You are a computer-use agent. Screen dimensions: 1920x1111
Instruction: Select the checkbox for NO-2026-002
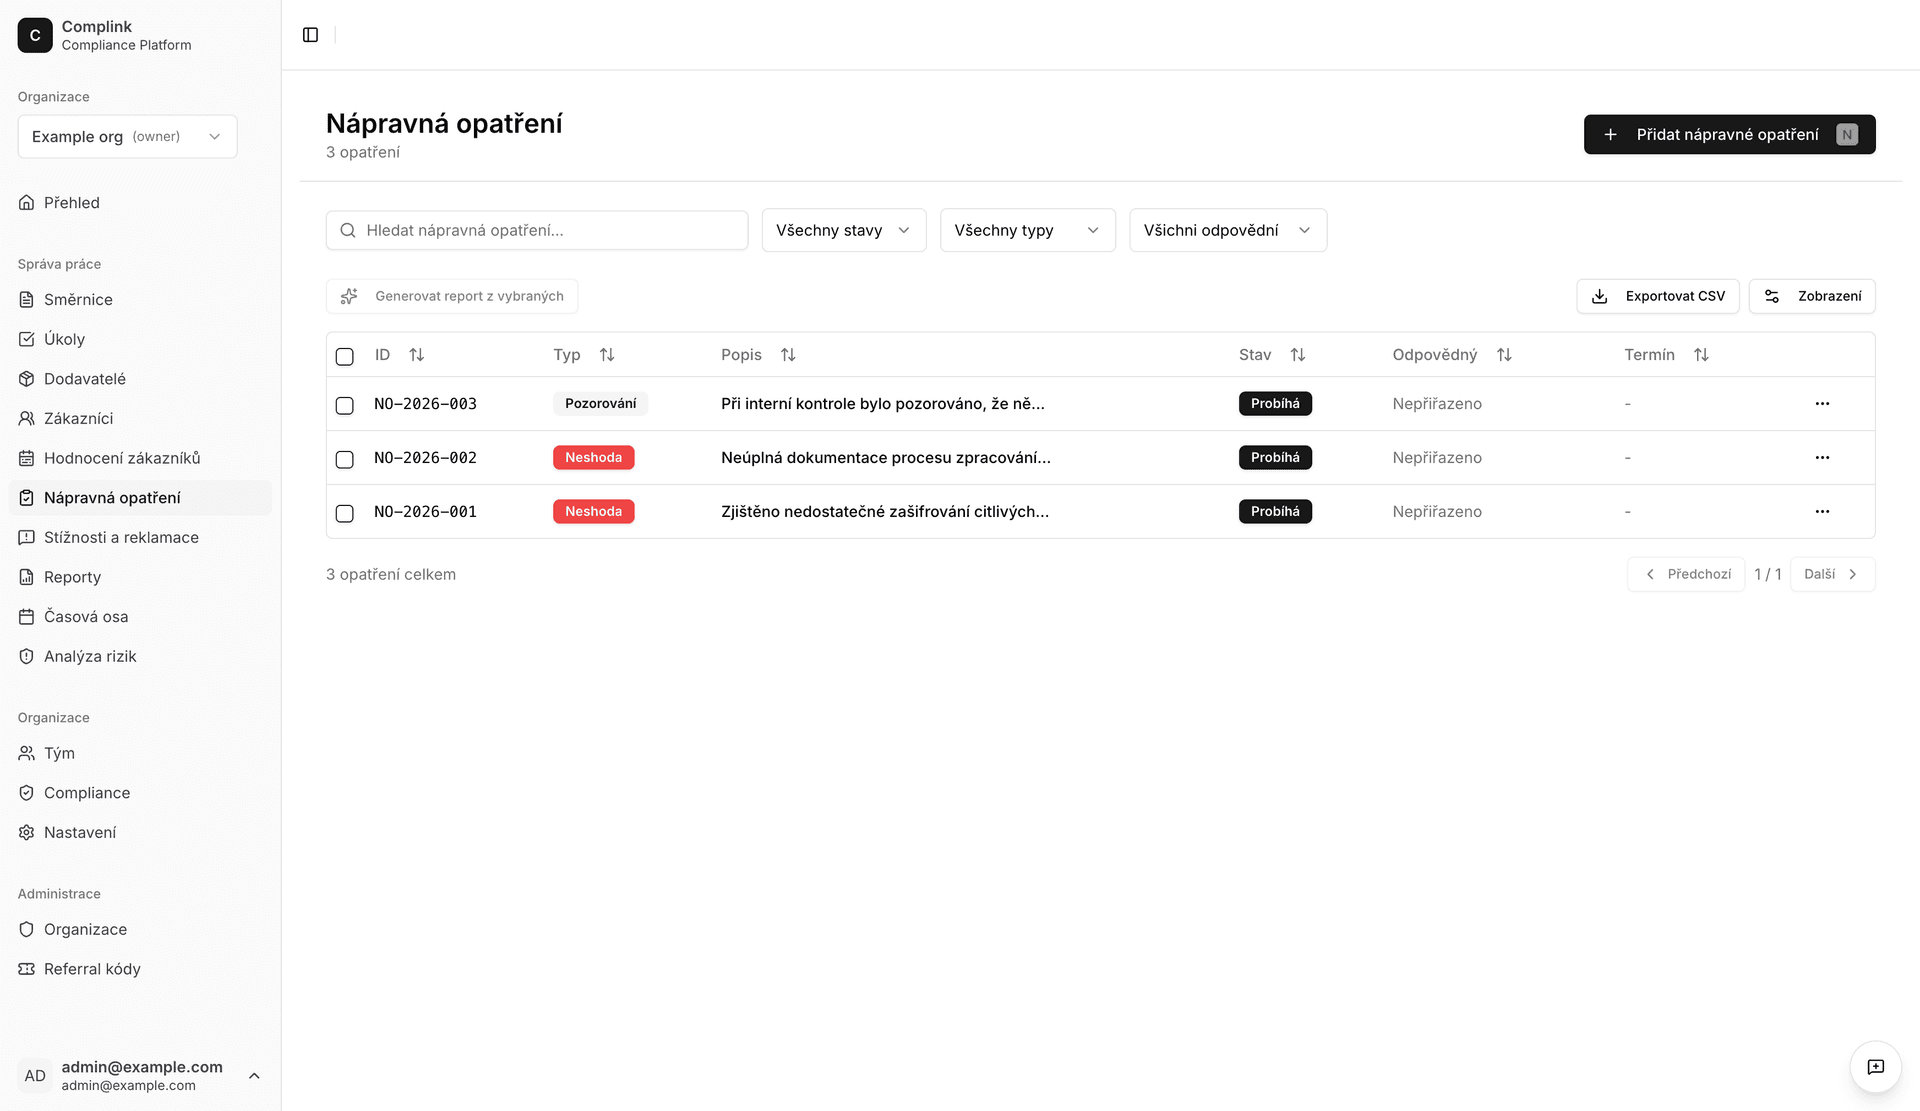pyautogui.click(x=345, y=459)
